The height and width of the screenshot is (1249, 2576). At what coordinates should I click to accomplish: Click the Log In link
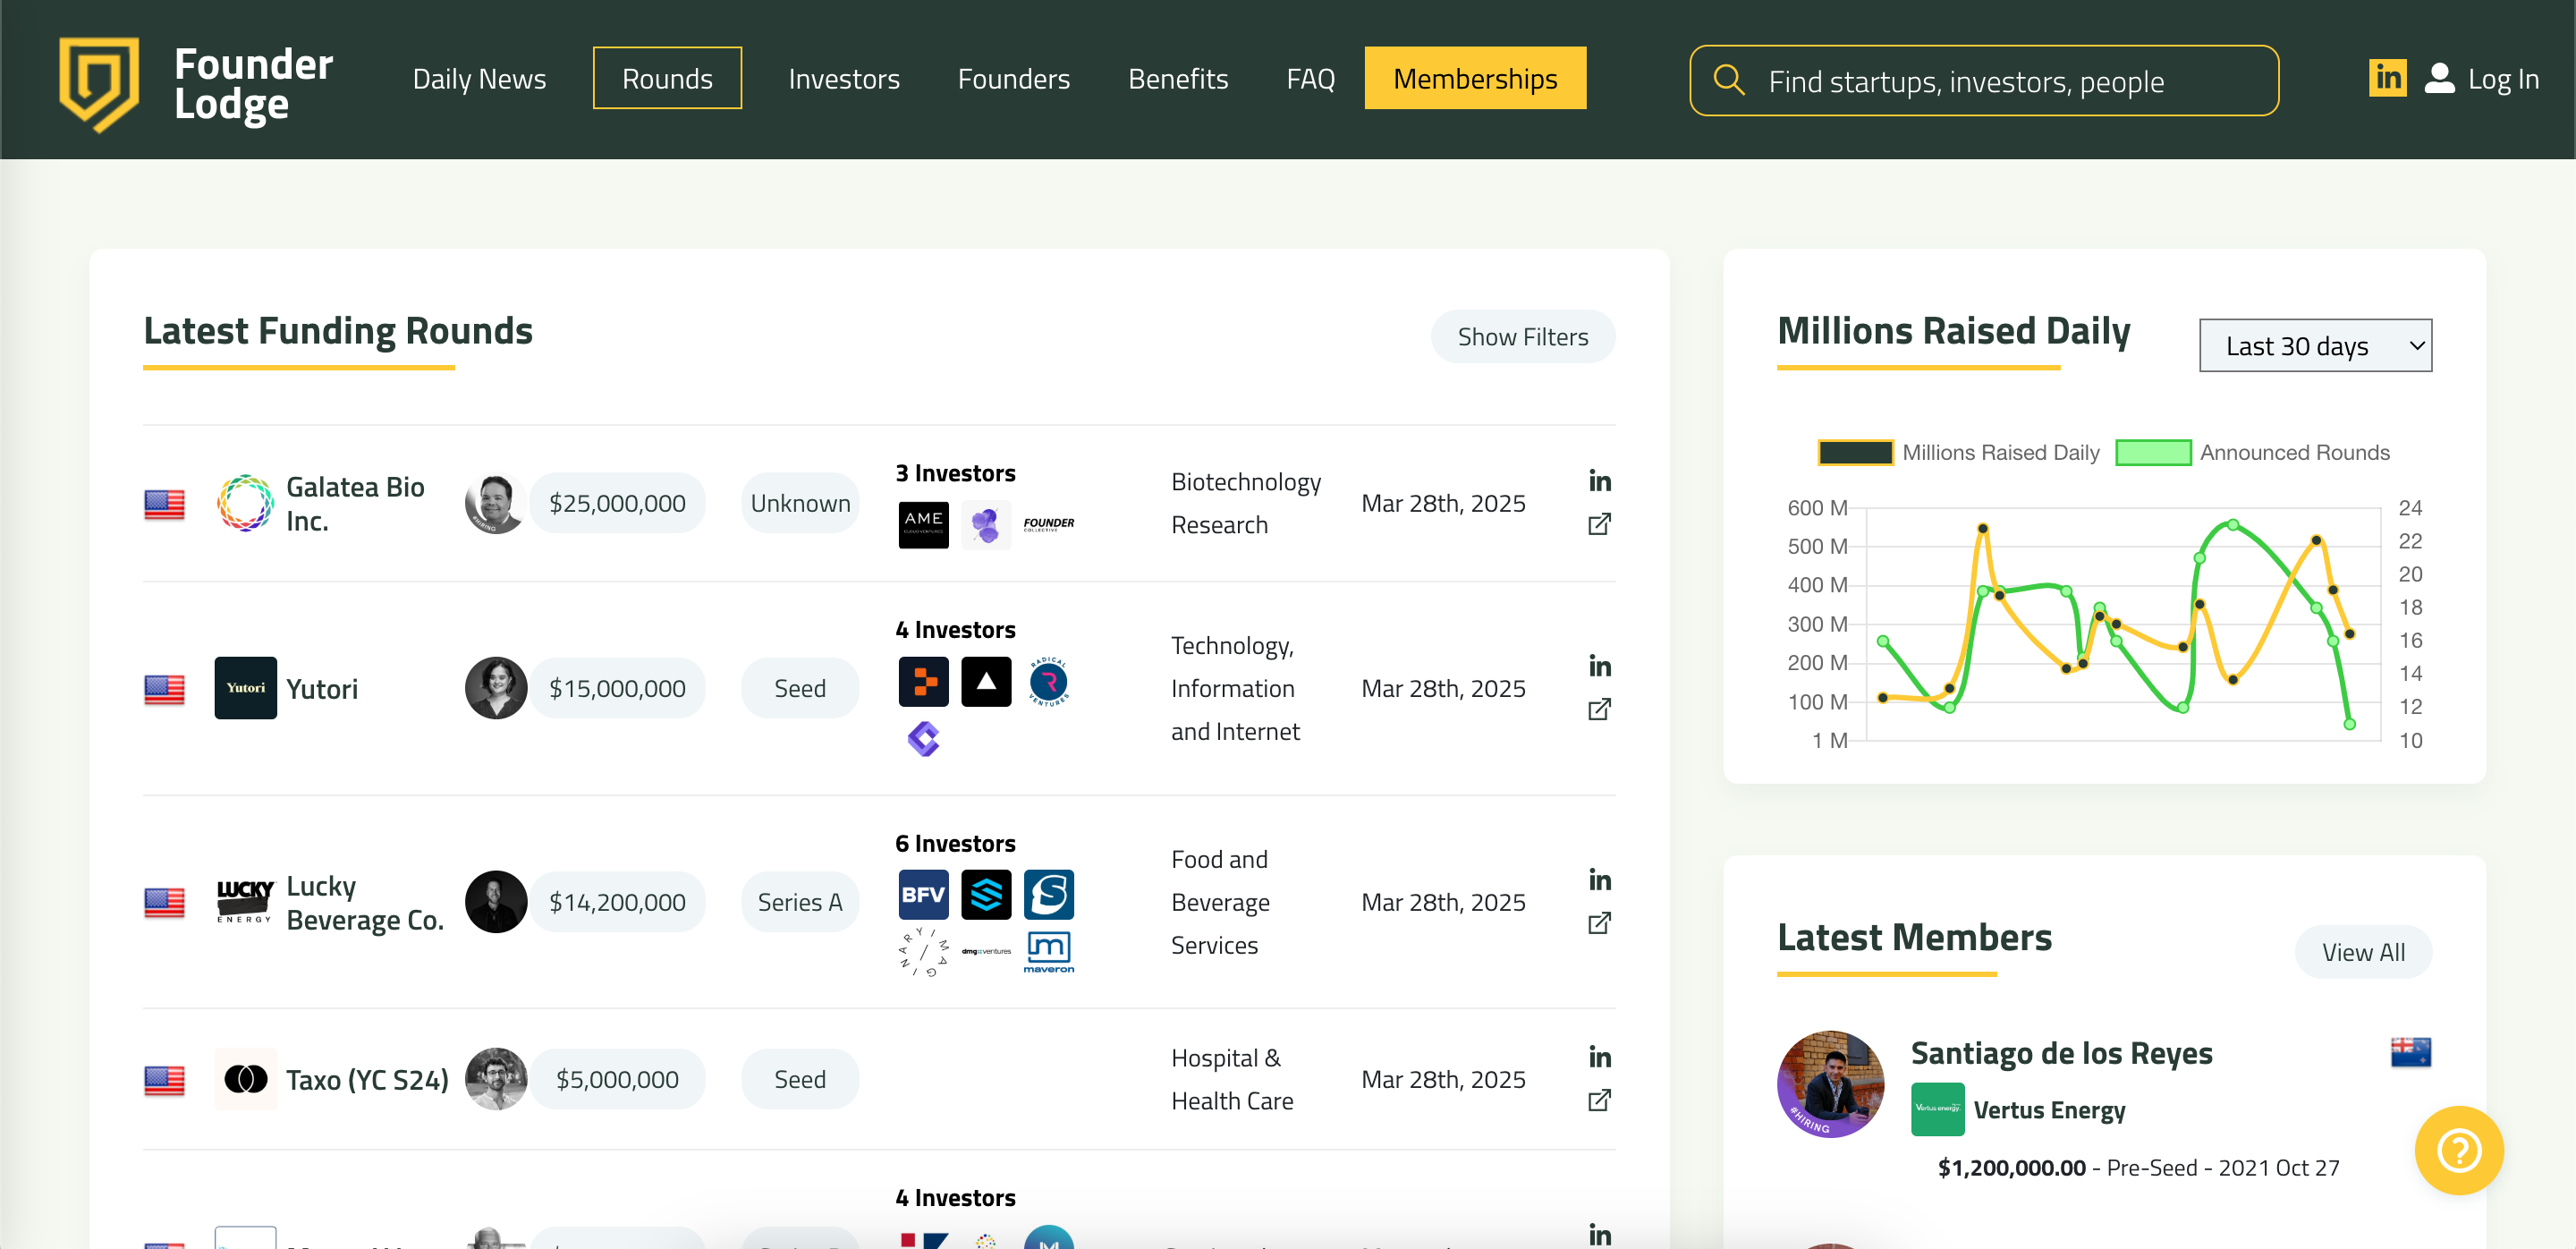pos(2502,78)
